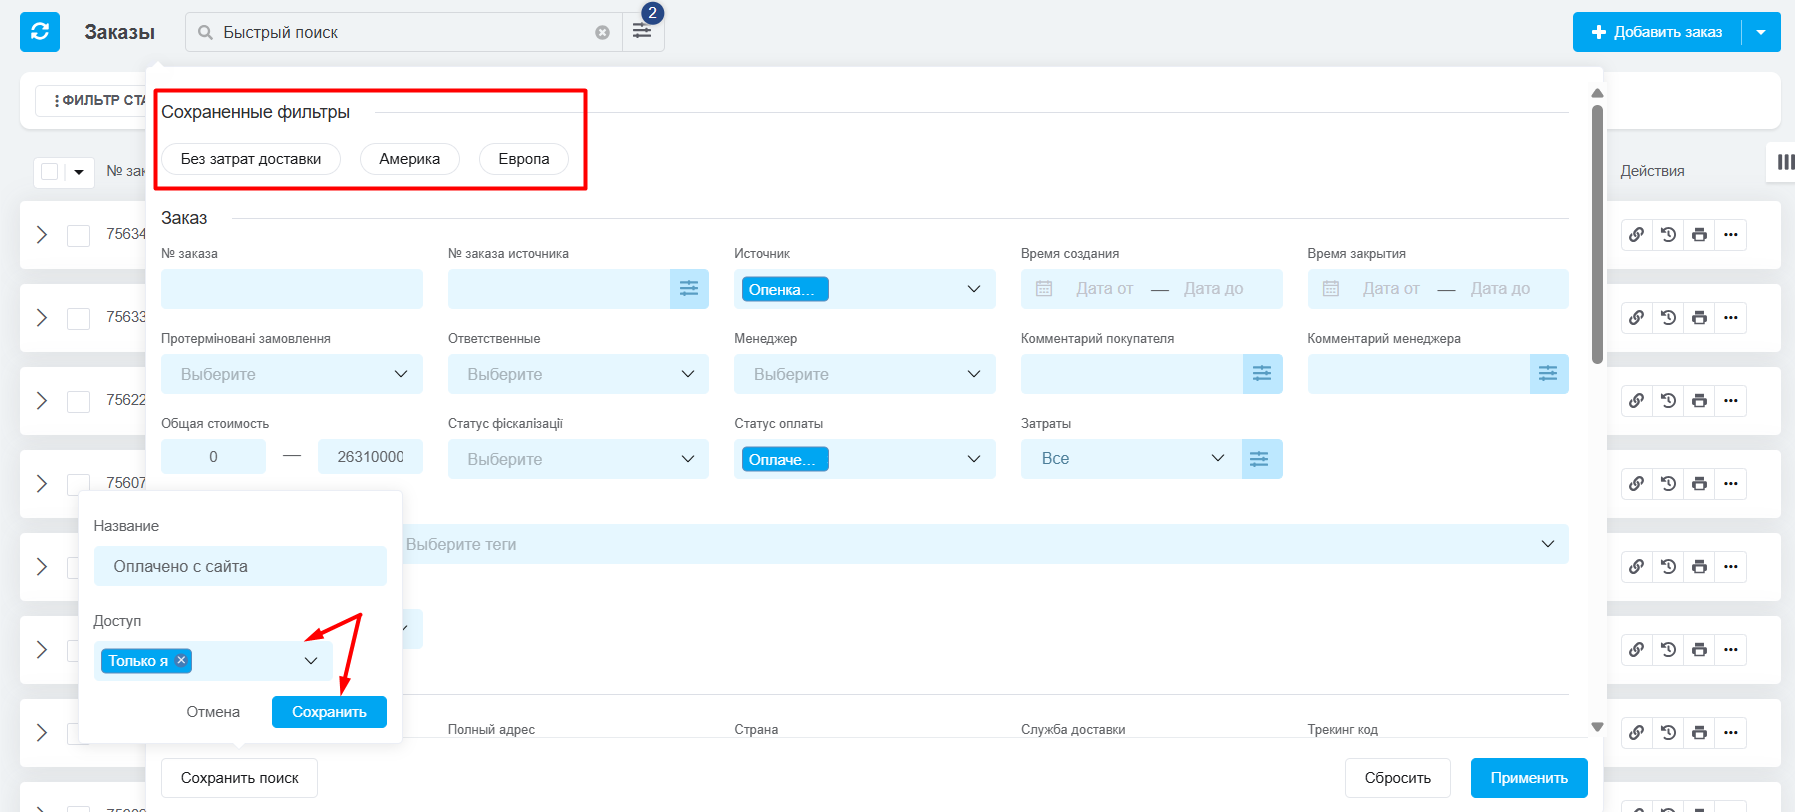Open the Статус оплаты dropdown
The width and height of the screenshot is (1795, 812).
[973, 459]
